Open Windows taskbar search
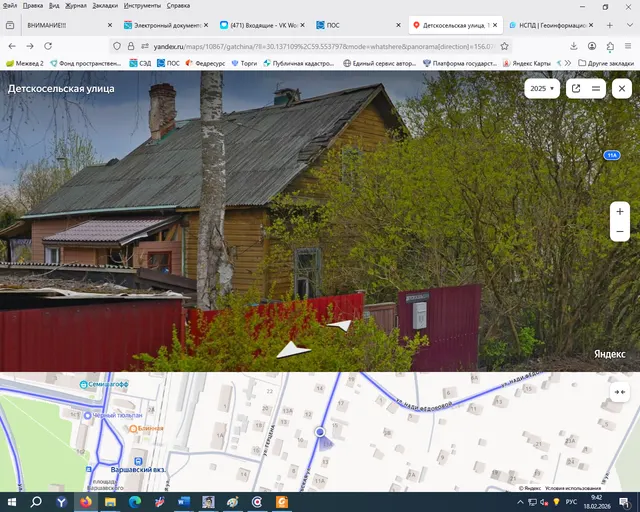Image resolution: width=640 pixels, height=512 pixels. [x=36, y=502]
